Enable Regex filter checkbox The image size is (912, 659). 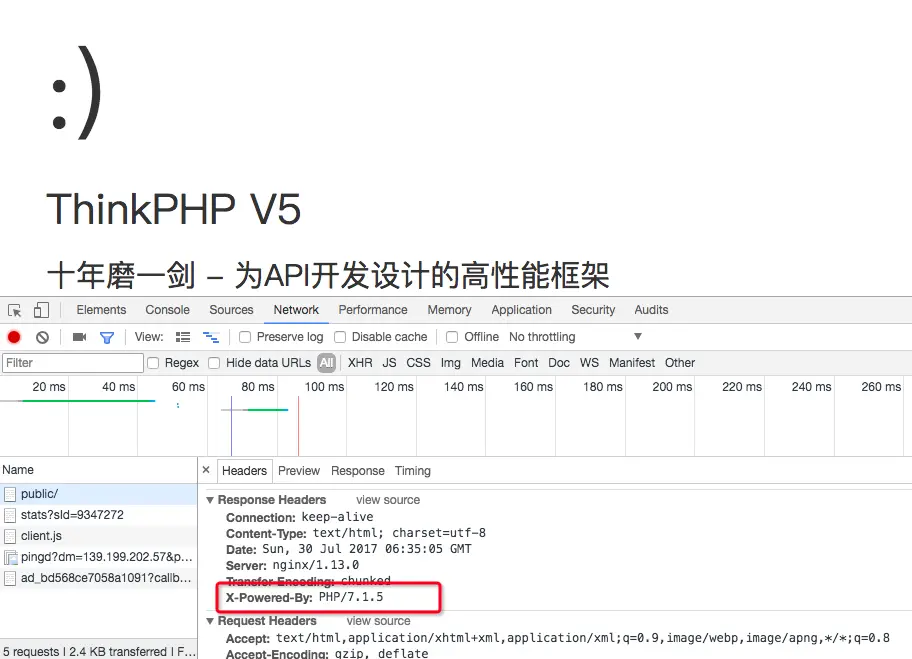153,363
